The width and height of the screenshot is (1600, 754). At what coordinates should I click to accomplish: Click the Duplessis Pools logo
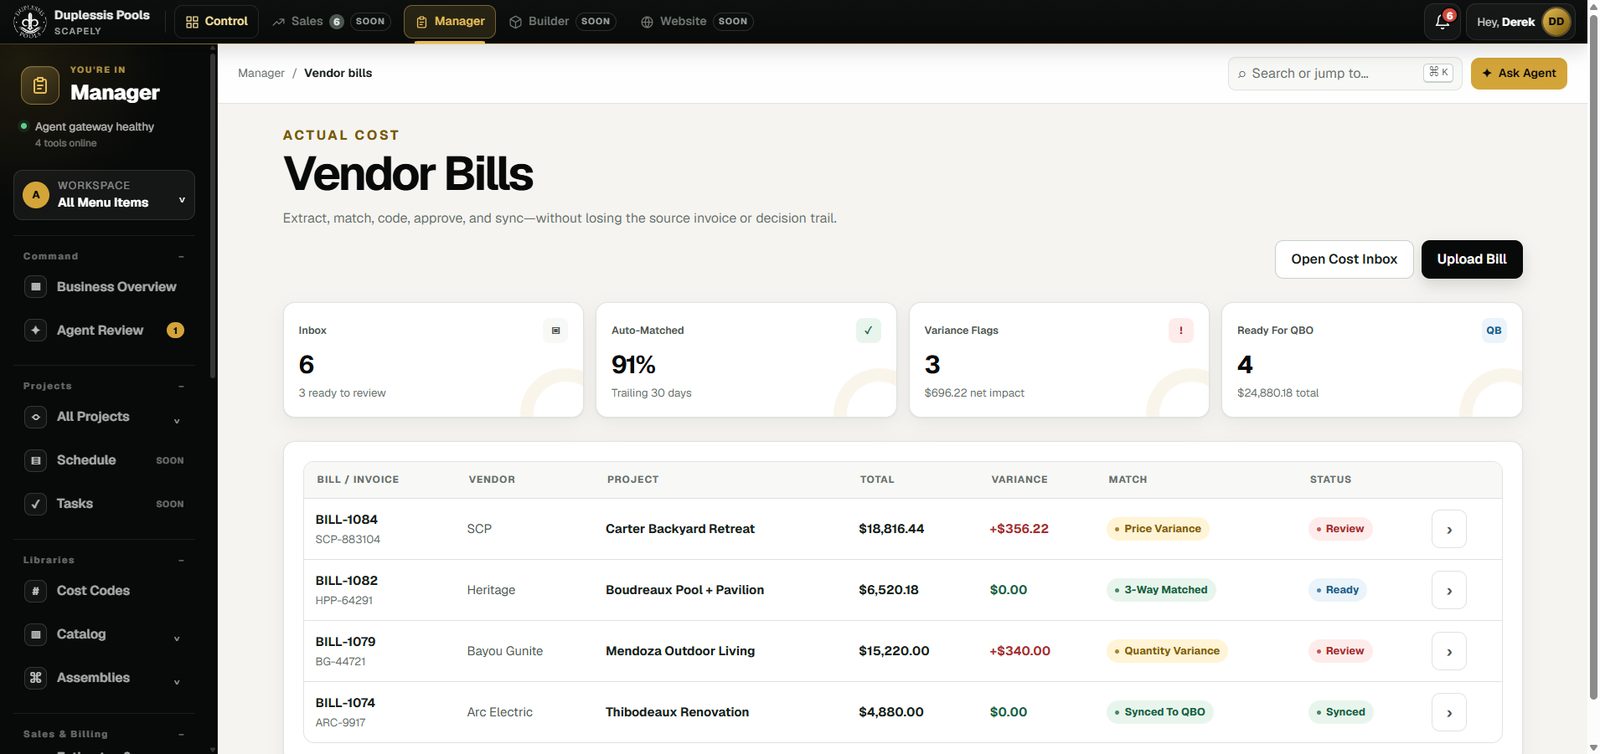pyautogui.click(x=30, y=21)
